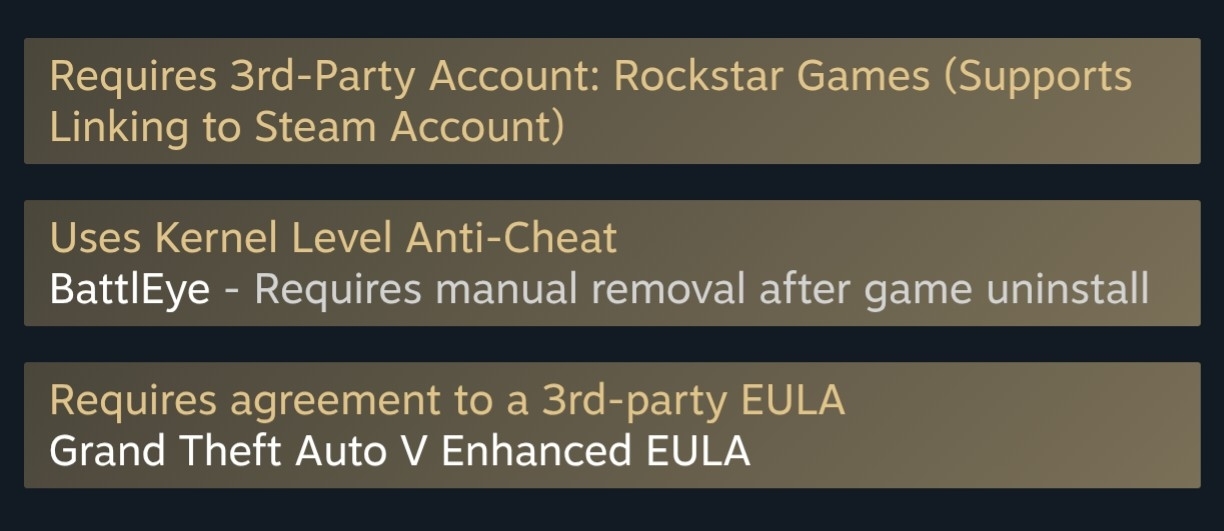The height and width of the screenshot is (531, 1224).
Task: Select the Requires 3rd-Party Account notice box
Action: [612, 101]
